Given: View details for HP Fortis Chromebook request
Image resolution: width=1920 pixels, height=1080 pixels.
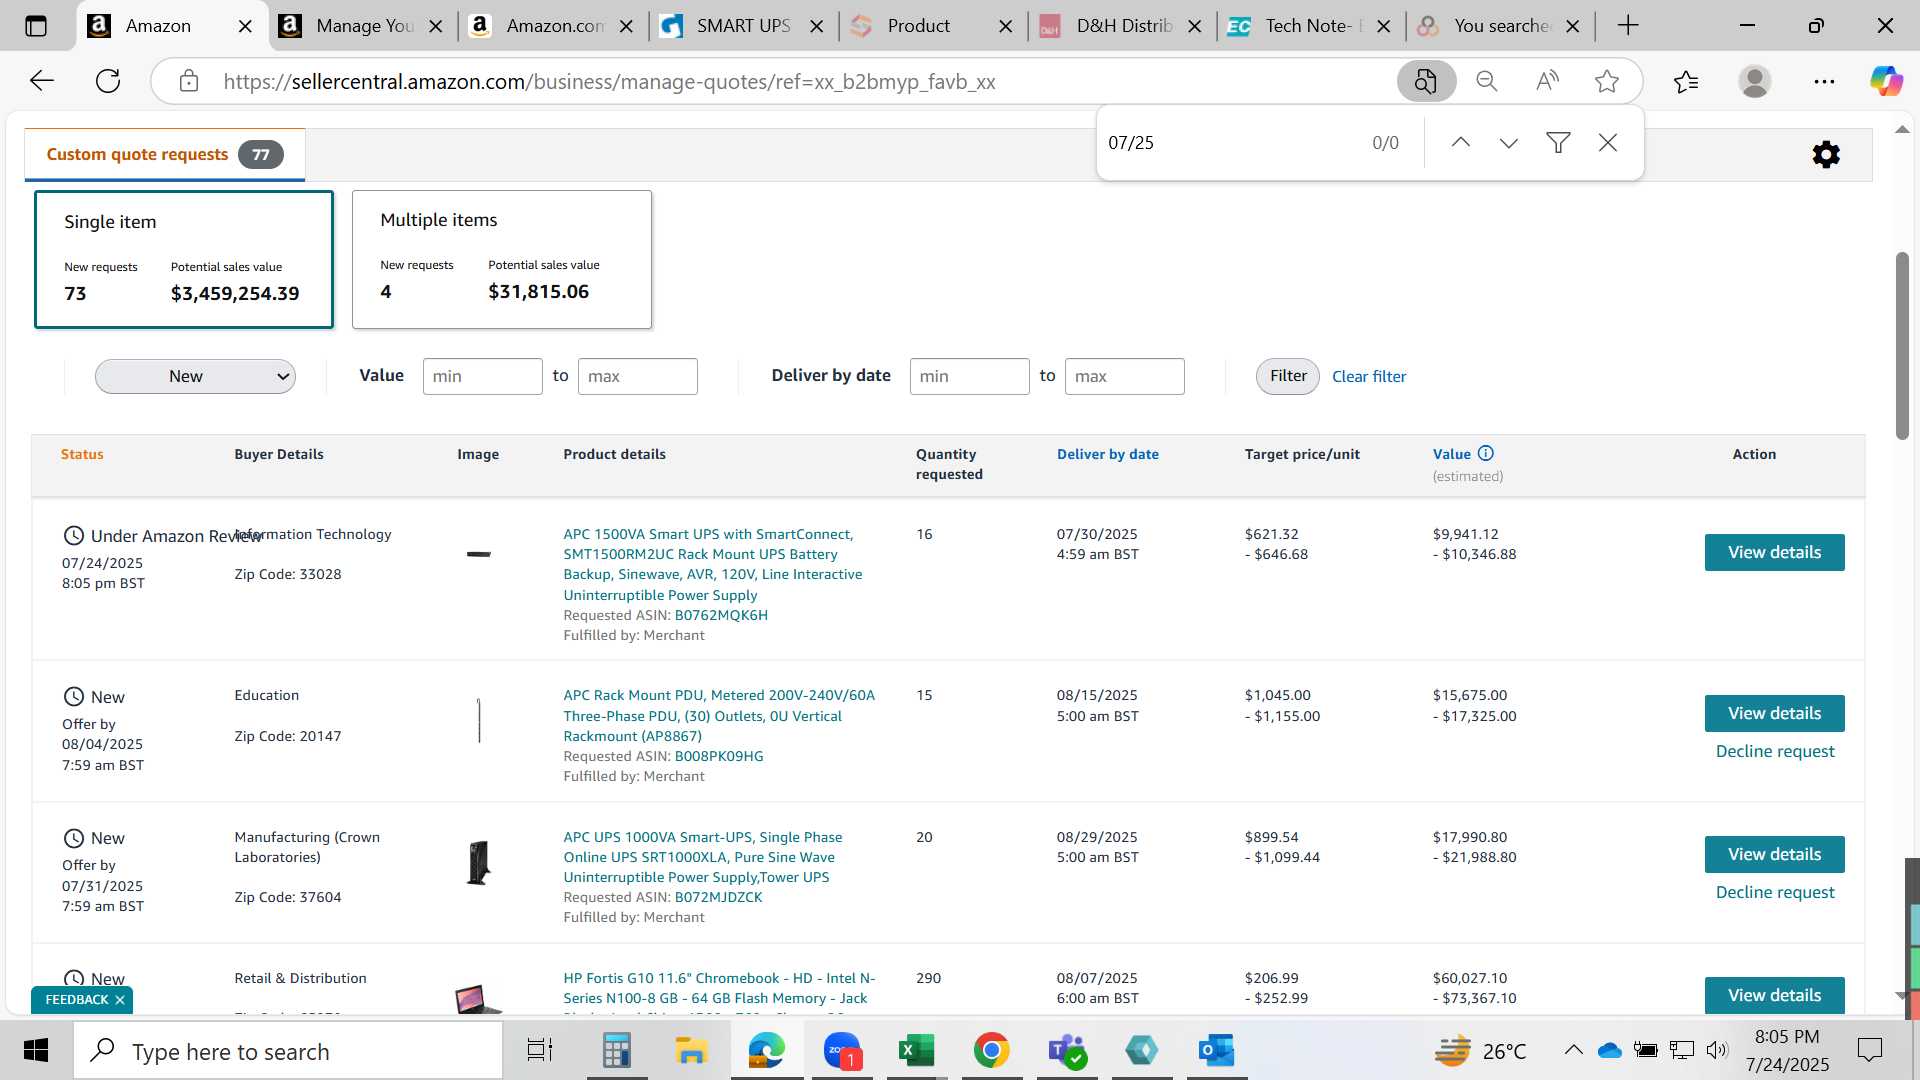Looking at the screenshot, I should coord(1774,995).
